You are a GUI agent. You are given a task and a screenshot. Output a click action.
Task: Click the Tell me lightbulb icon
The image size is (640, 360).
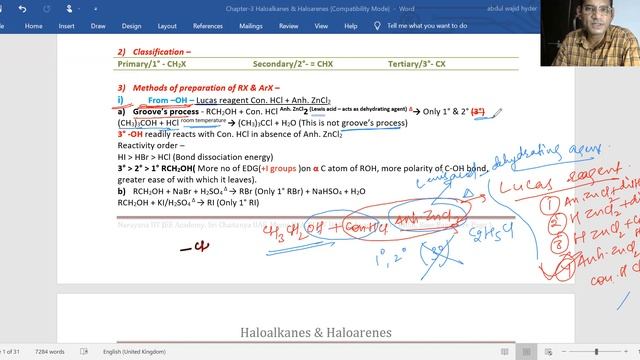coord(377,26)
